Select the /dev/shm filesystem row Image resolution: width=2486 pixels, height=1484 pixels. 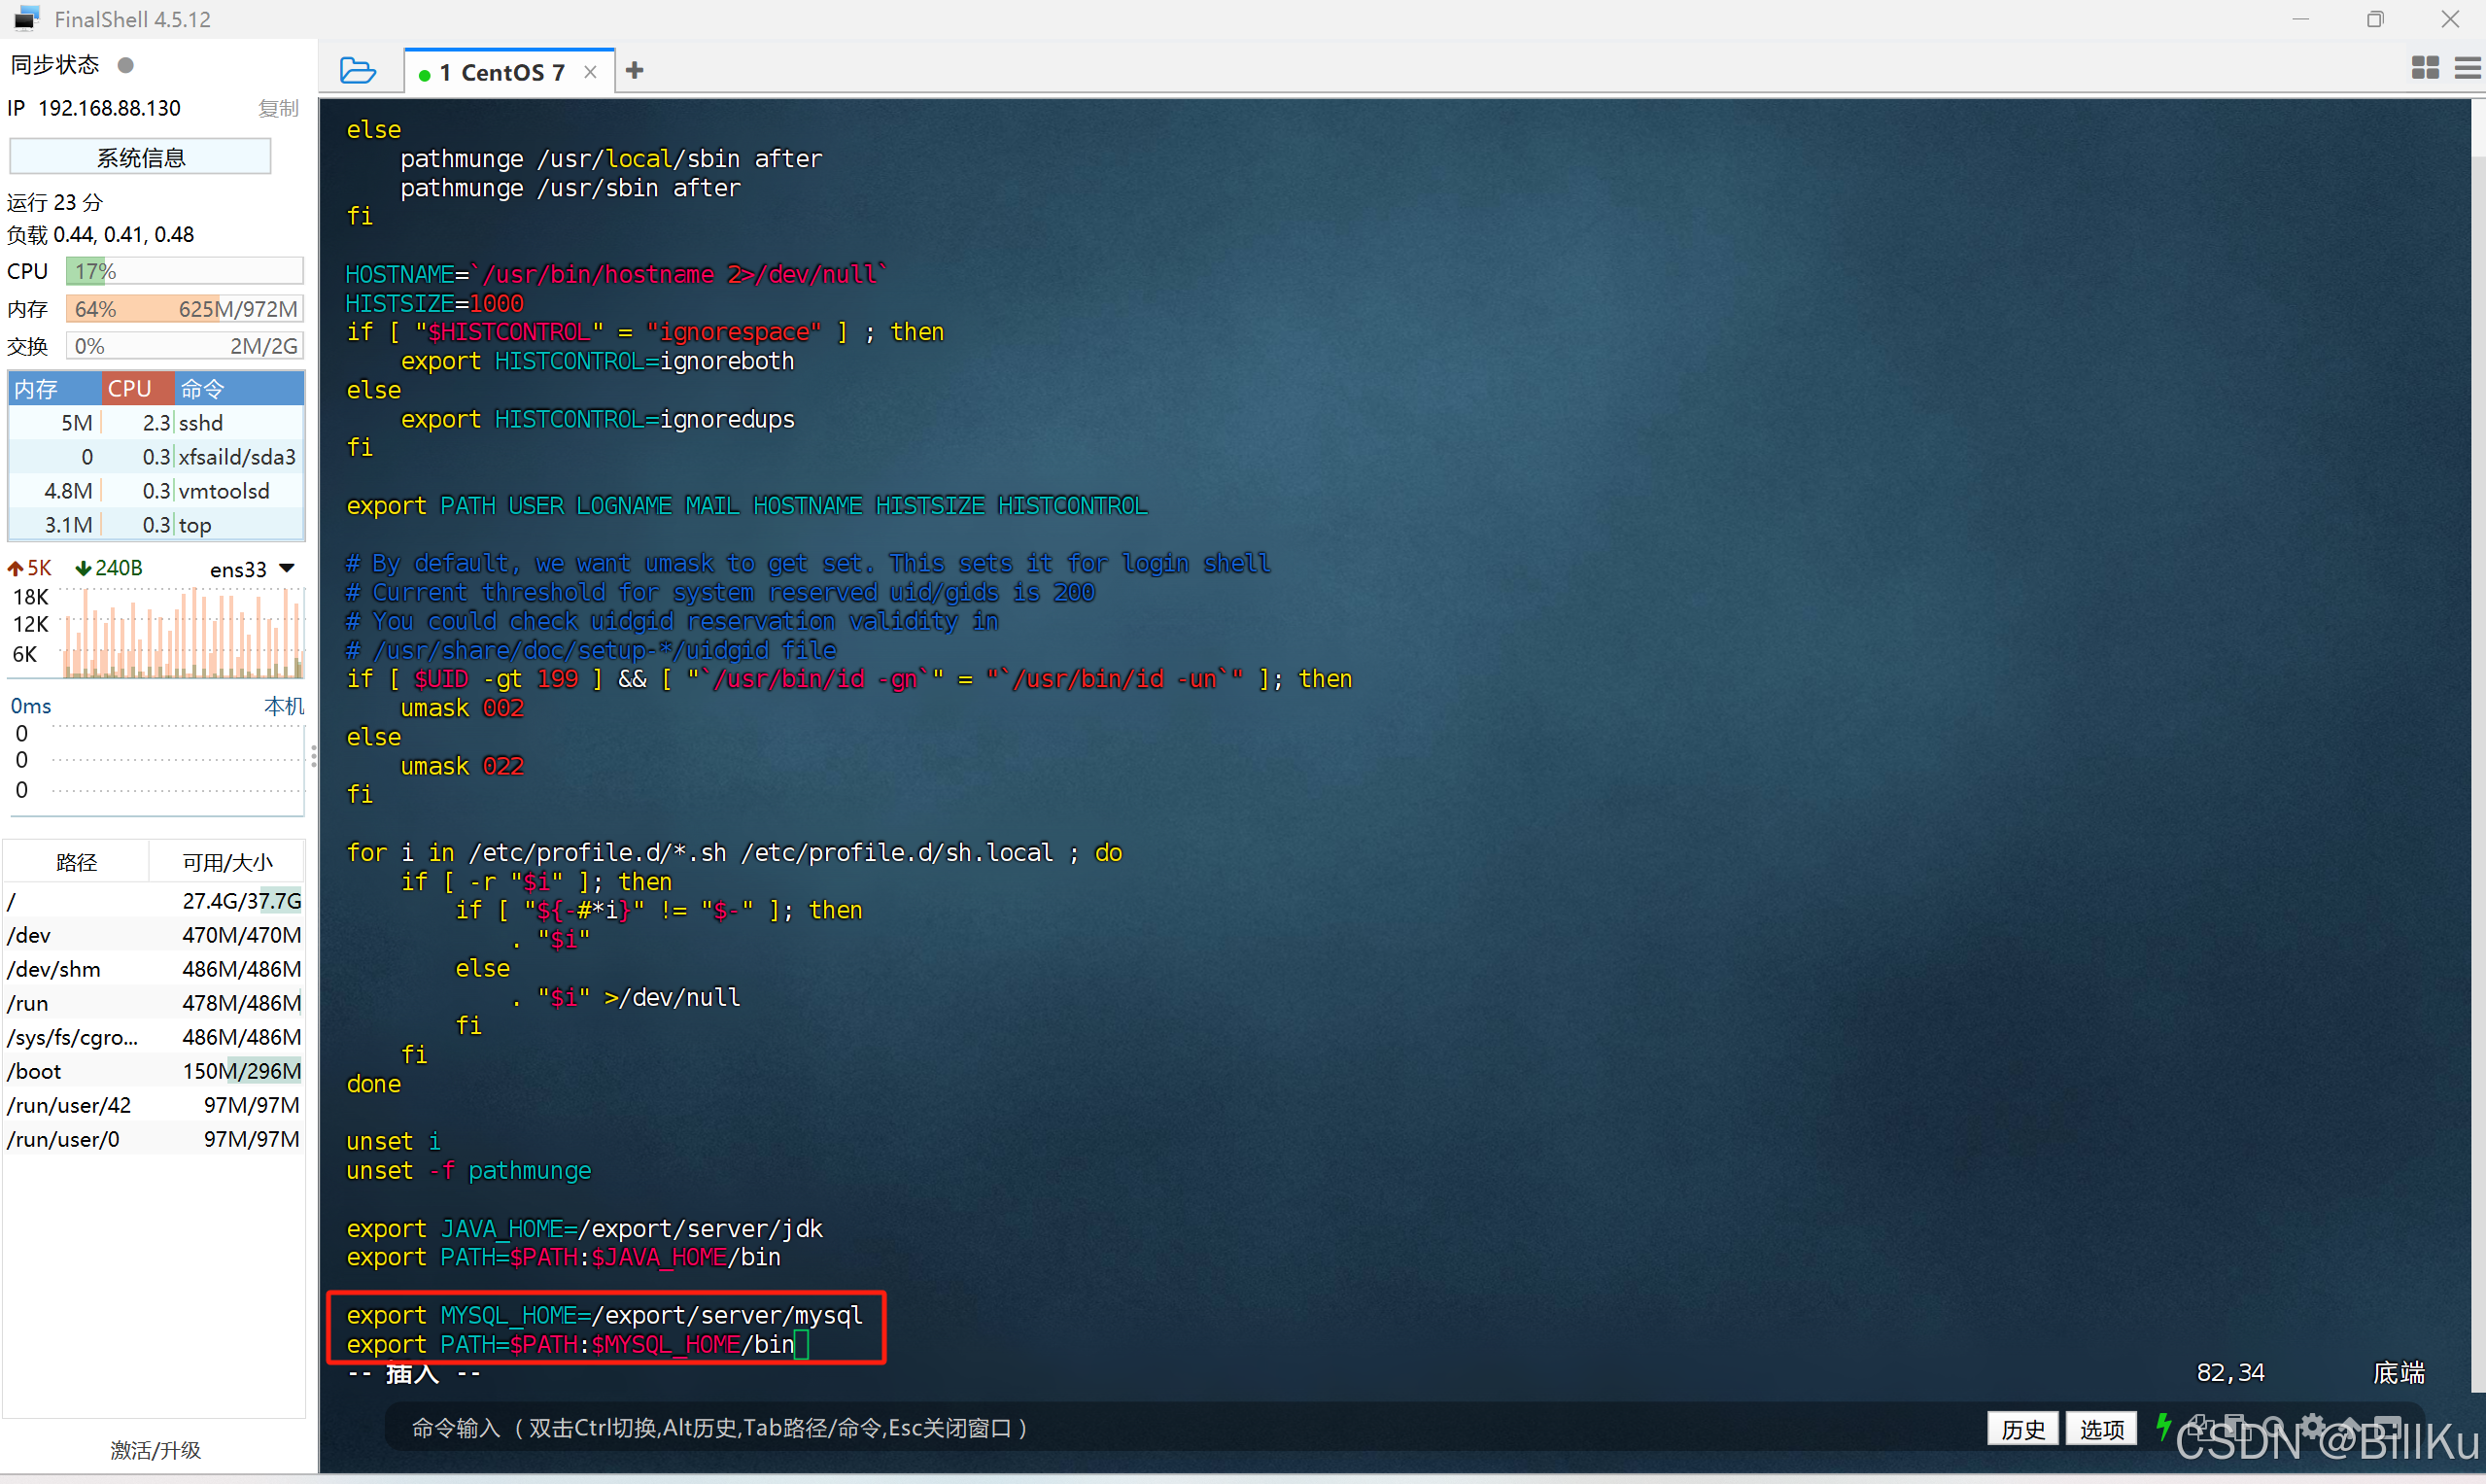[x=154, y=969]
